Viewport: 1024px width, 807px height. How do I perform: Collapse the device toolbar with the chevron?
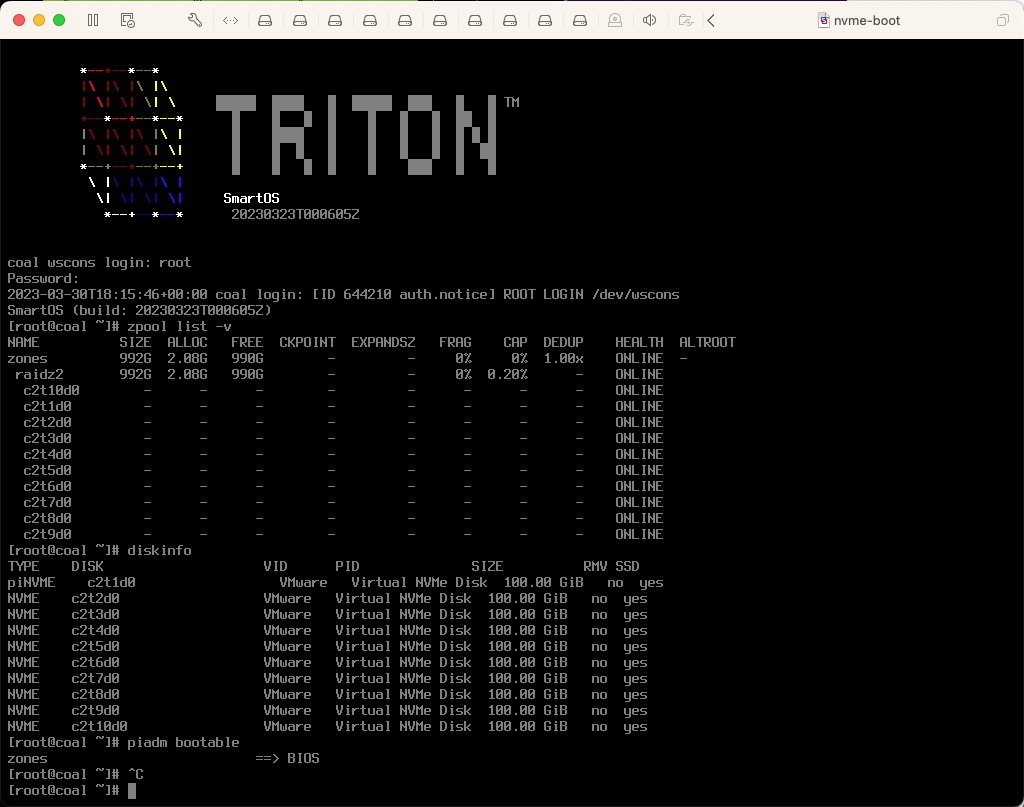[711, 20]
